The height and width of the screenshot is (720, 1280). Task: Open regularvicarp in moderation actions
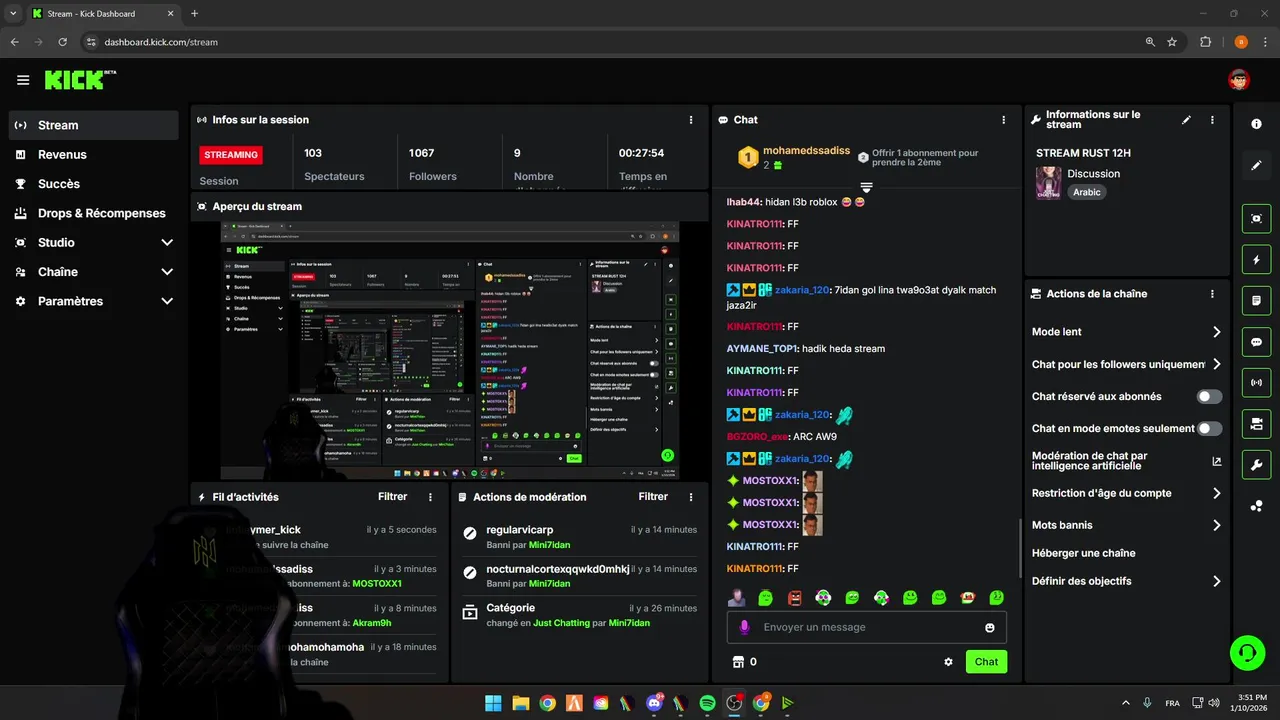click(520, 530)
